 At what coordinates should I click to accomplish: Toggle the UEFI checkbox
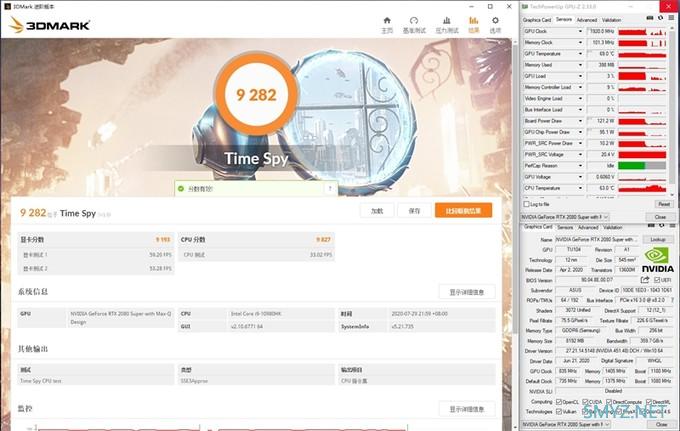tap(657, 280)
